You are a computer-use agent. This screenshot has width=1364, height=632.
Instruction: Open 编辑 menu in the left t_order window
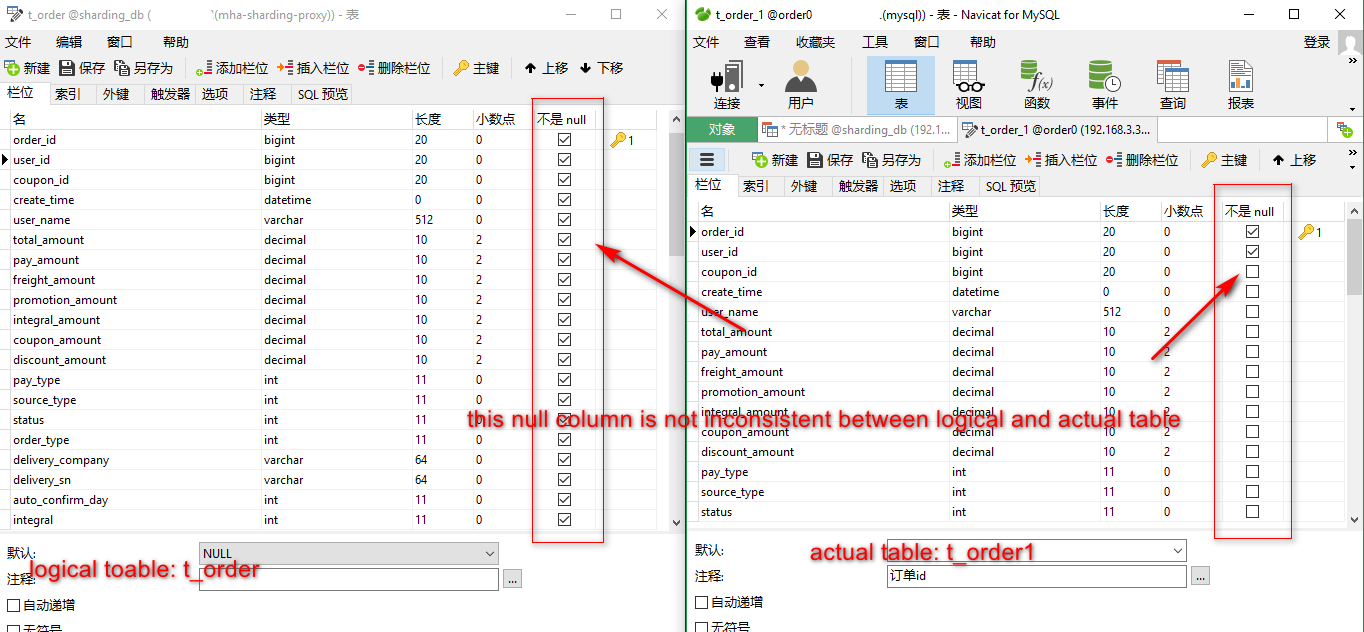point(69,42)
